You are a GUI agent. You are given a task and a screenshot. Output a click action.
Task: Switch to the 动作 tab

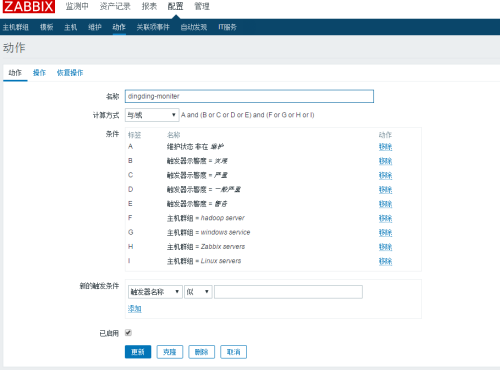coord(15,73)
